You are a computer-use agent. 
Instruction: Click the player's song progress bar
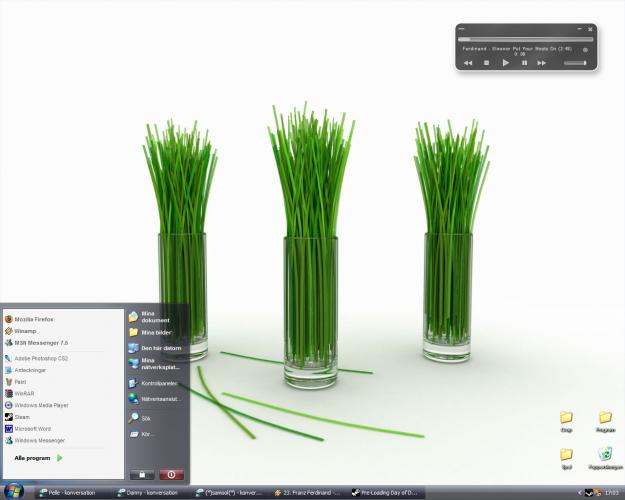[525, 39]
